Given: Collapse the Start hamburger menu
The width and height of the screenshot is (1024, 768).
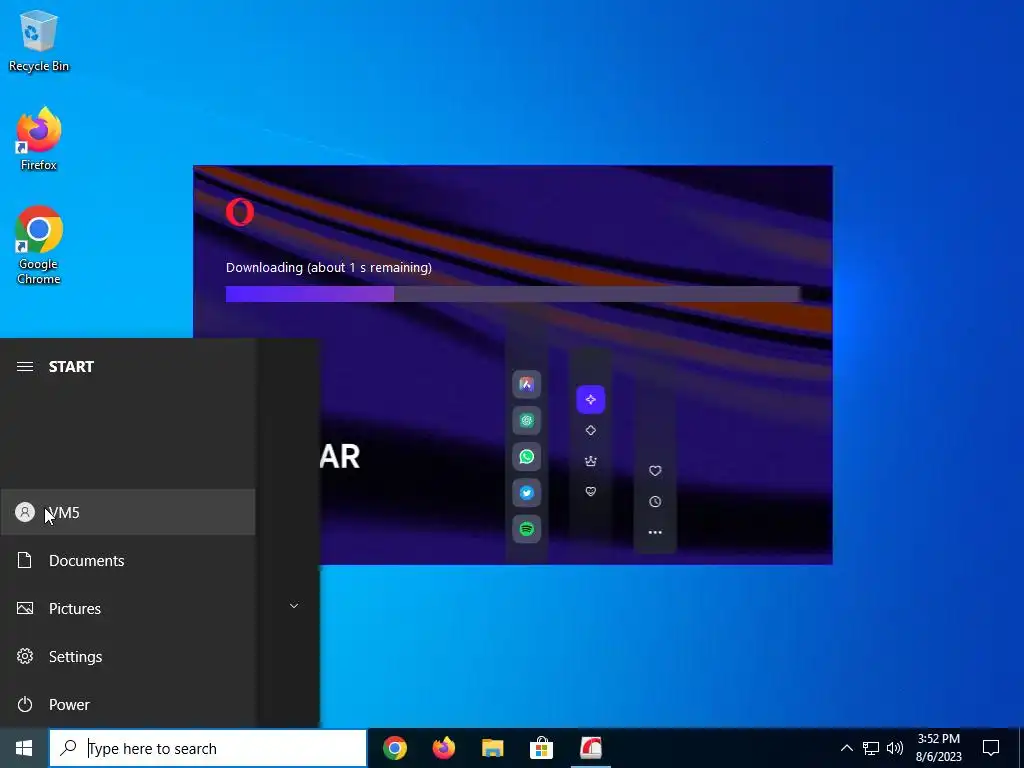Looking at the screenshot, I should (x=25, y=366).
